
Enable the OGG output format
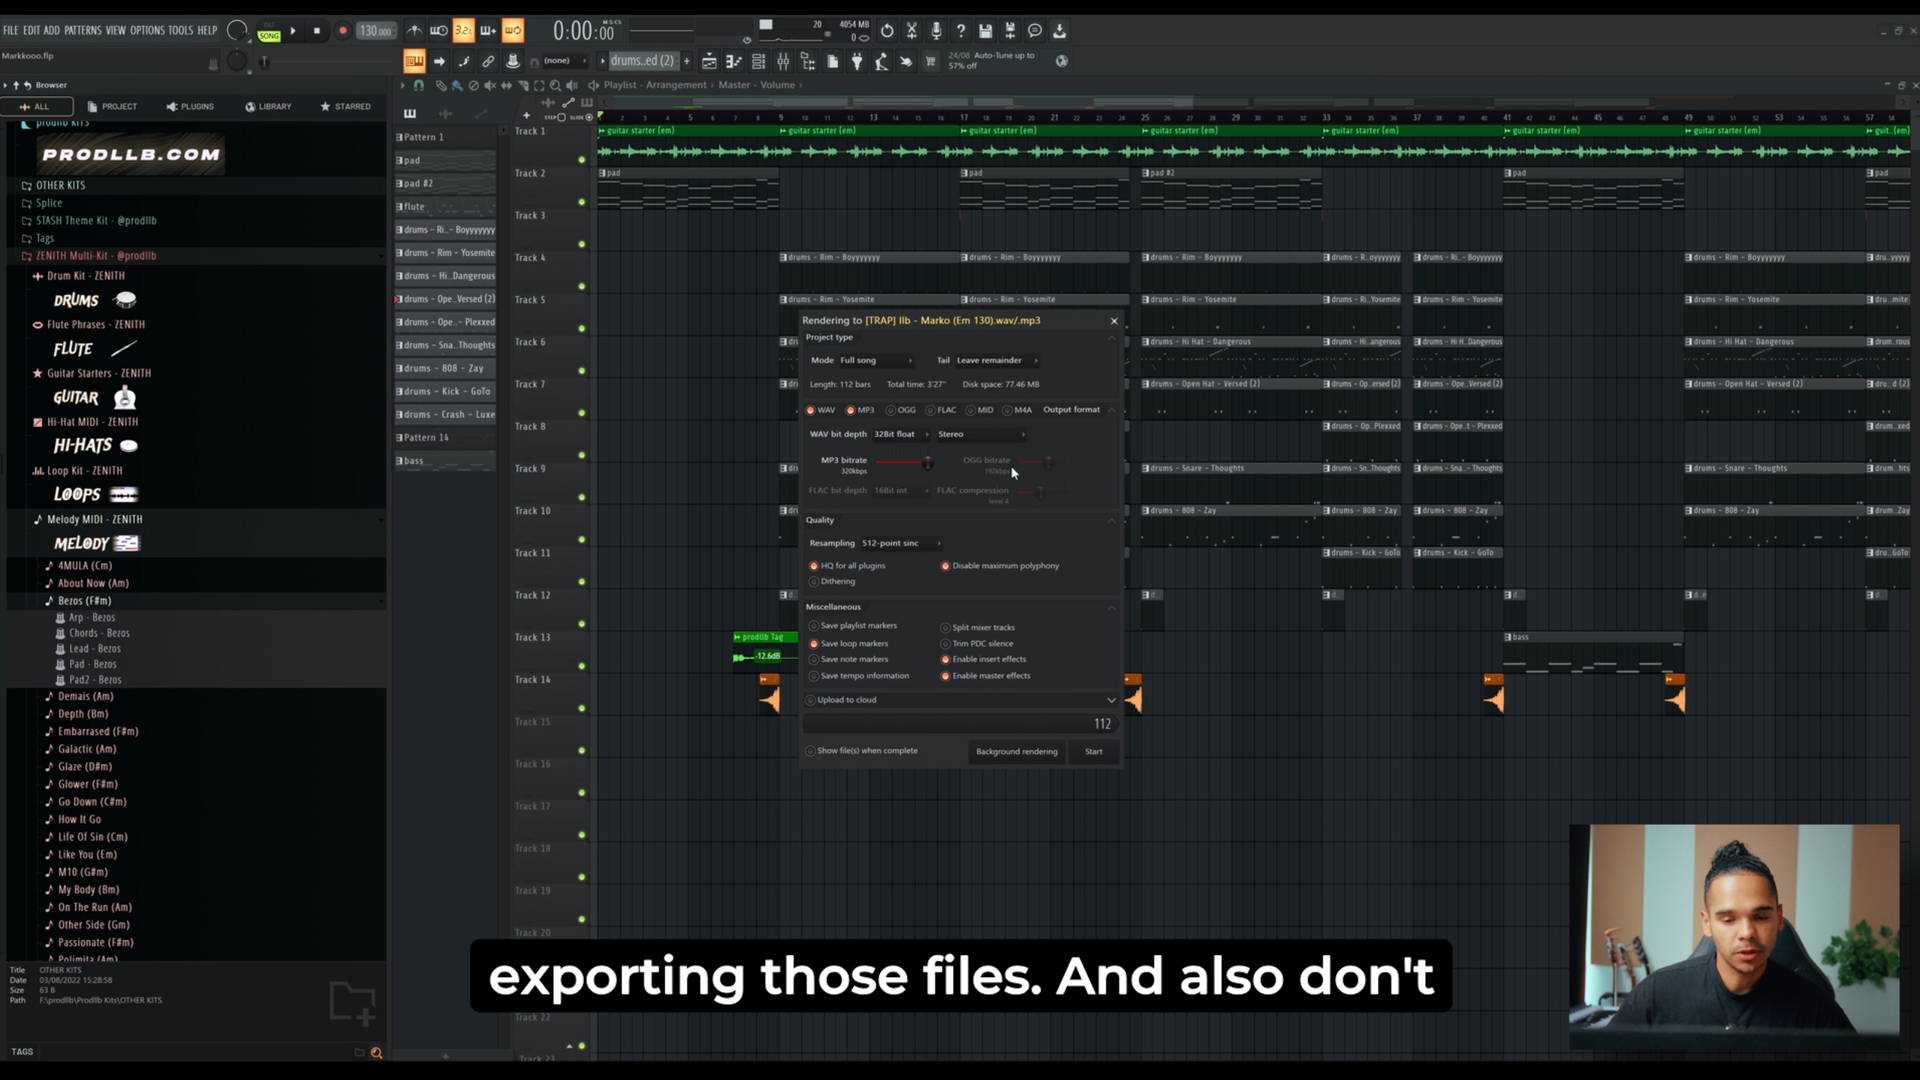(901, 410)
